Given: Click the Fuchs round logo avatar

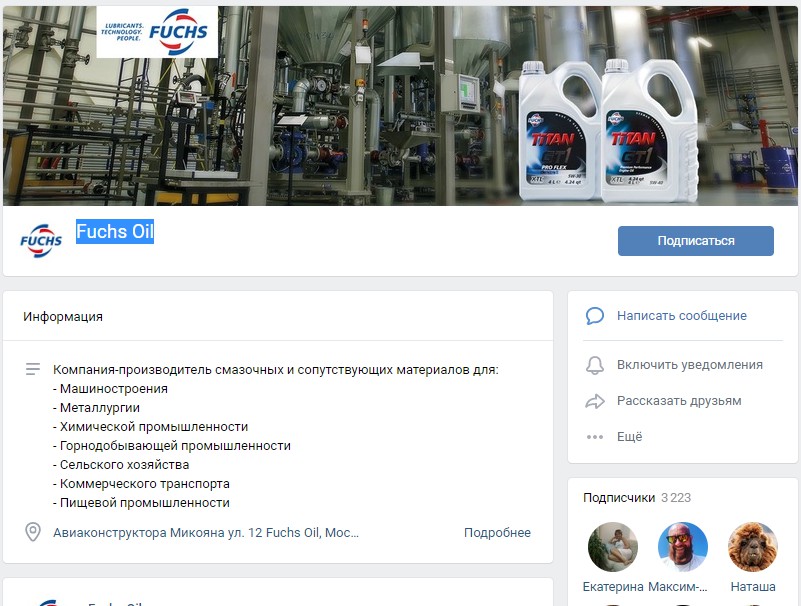Looking at the screenshot, I should [41, 240].
